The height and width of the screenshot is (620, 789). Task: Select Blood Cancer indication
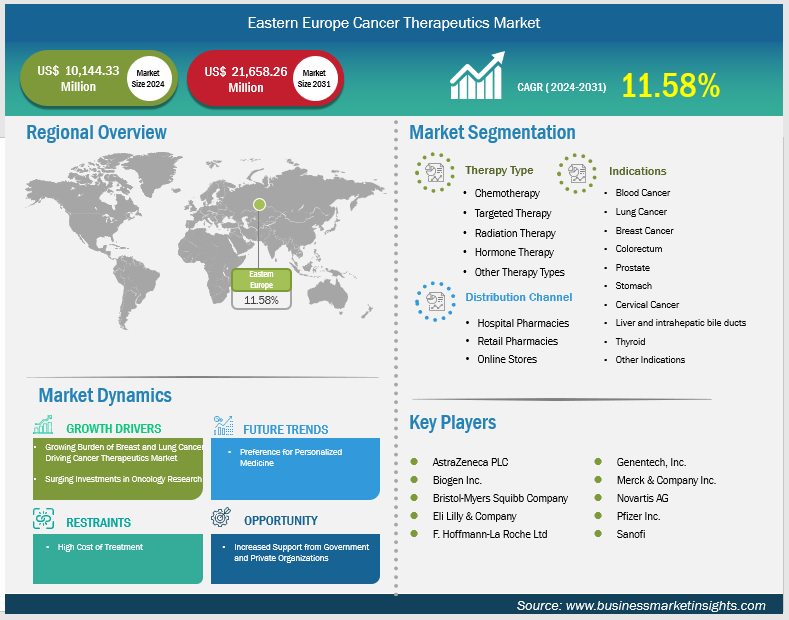pos(643,193)
